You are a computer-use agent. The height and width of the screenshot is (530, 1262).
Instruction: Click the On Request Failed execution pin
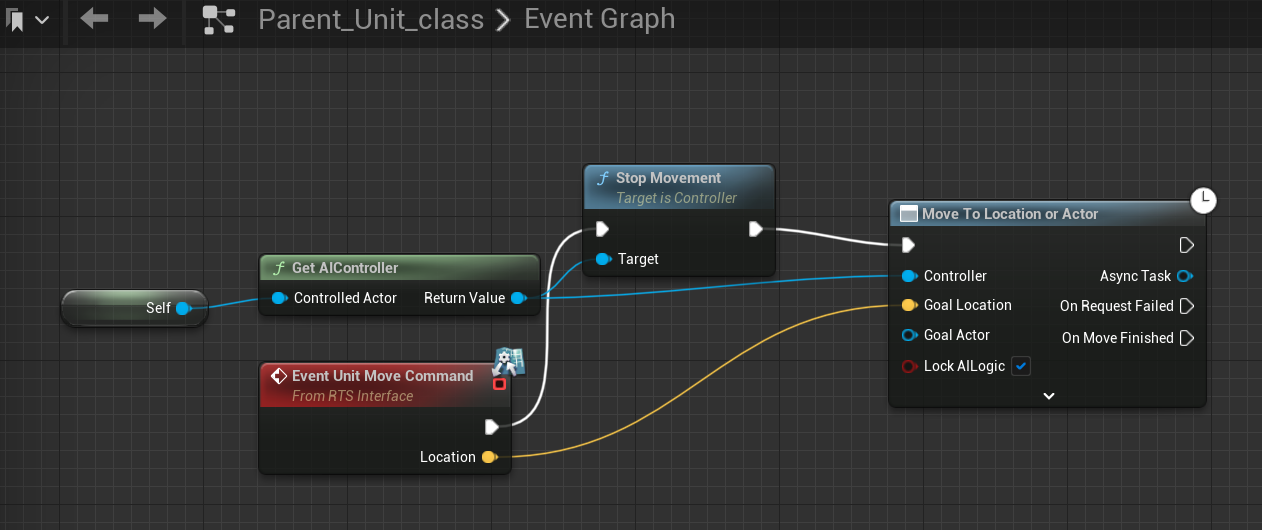pos(1186,306)
